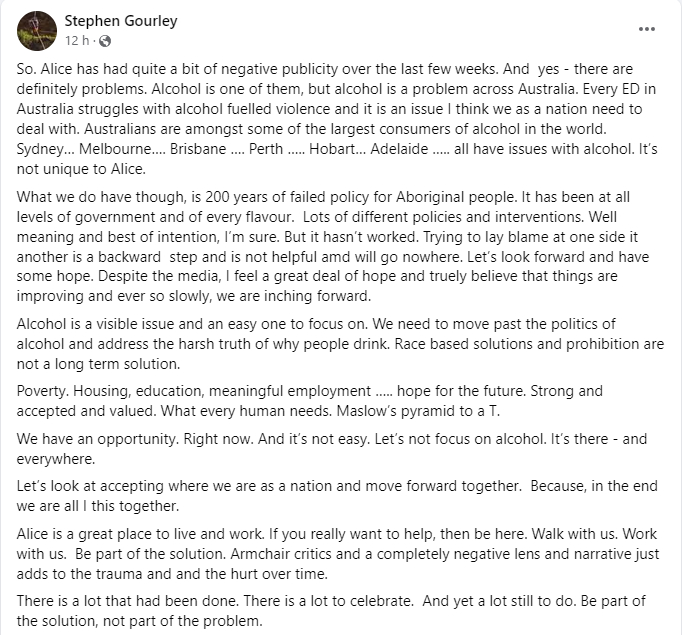Click the line 'we are all I this together.'

[x=98, y=506]
